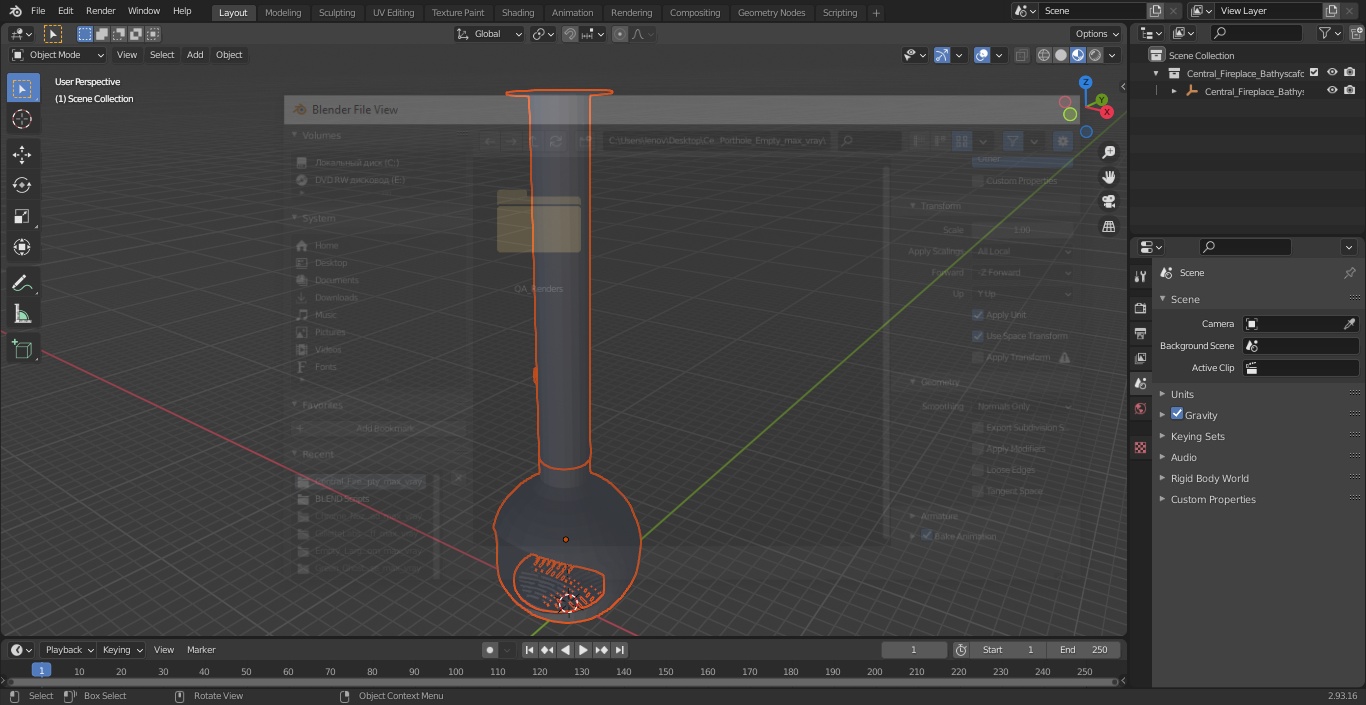1366x705 pixels.
Task: Open the Render properties tab
Action: (x=1140, y=308)
